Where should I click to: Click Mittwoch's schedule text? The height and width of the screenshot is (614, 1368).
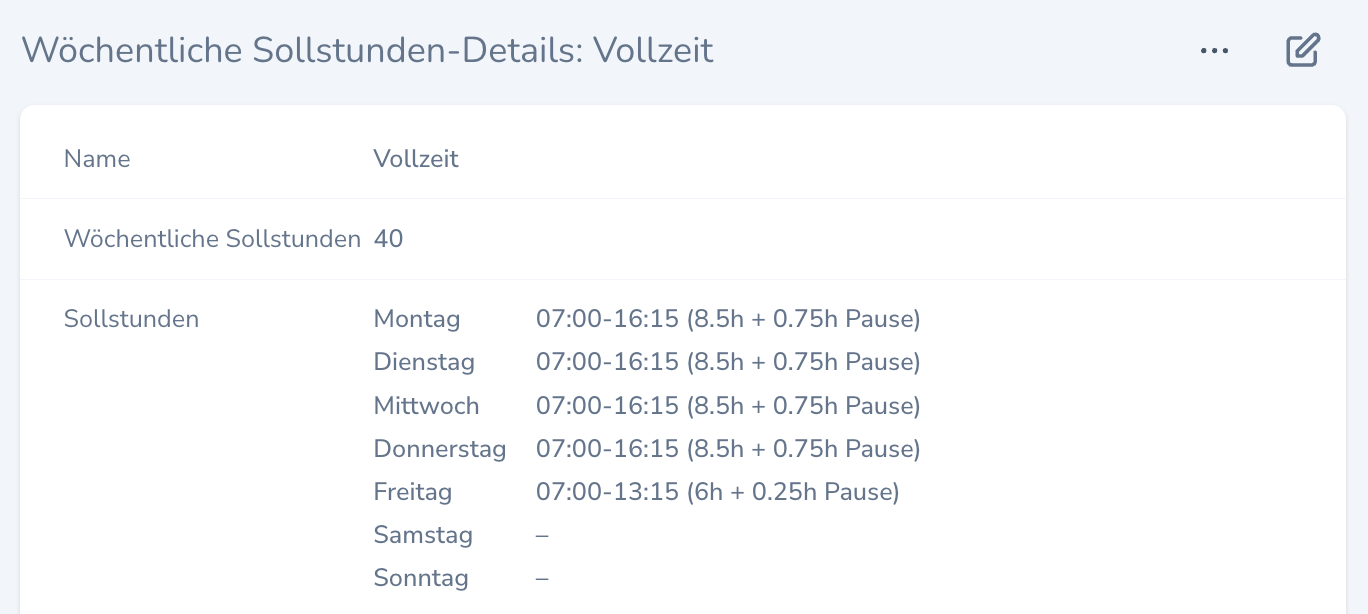pyautogui.click(x=728, y=405)
